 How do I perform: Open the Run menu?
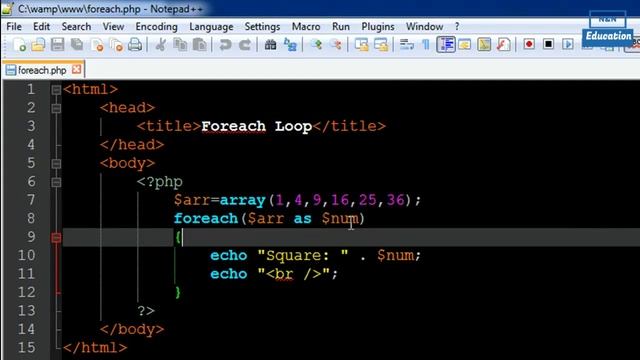tap(341, 27)
